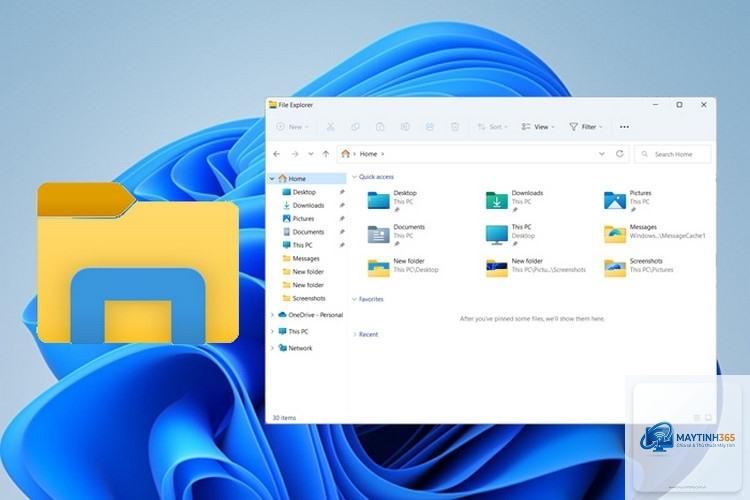Select the Downloads folder in Quick access

(x=515, y=200)
